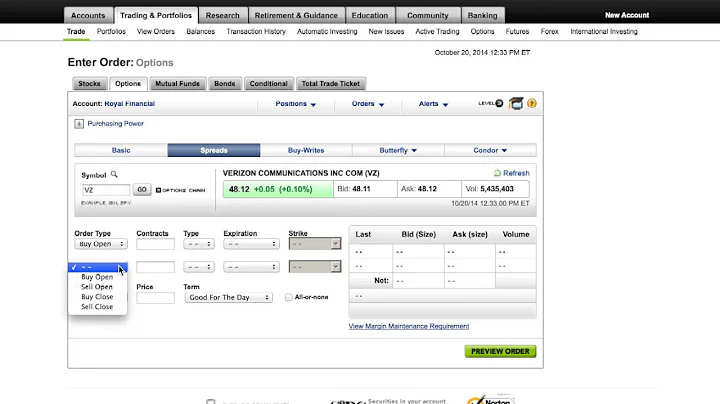Toggle the All-or-none checkbox

coord(288,297)
